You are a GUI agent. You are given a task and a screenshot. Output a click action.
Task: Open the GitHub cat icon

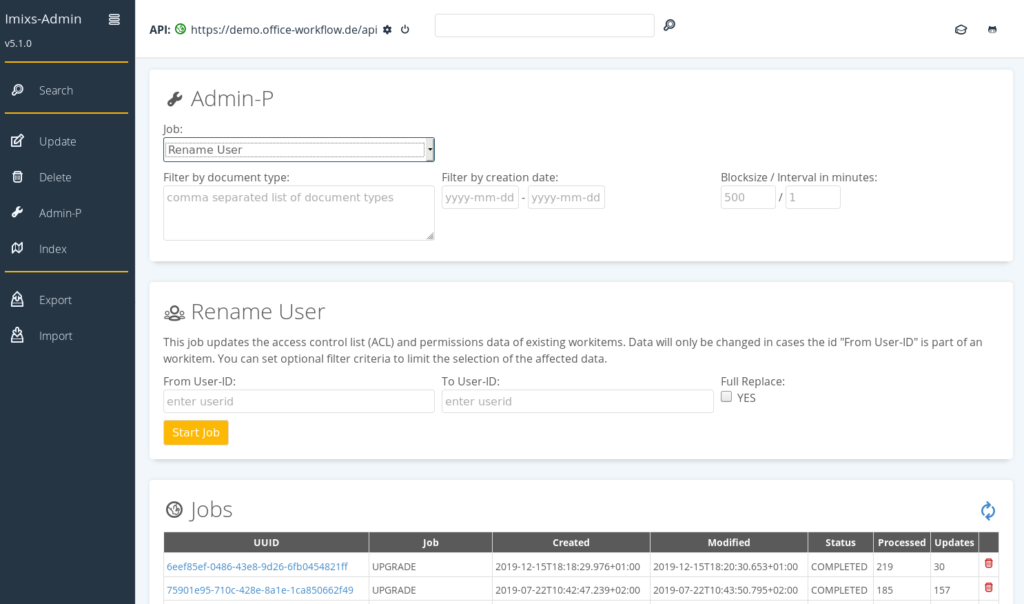(x=992, y=29)
